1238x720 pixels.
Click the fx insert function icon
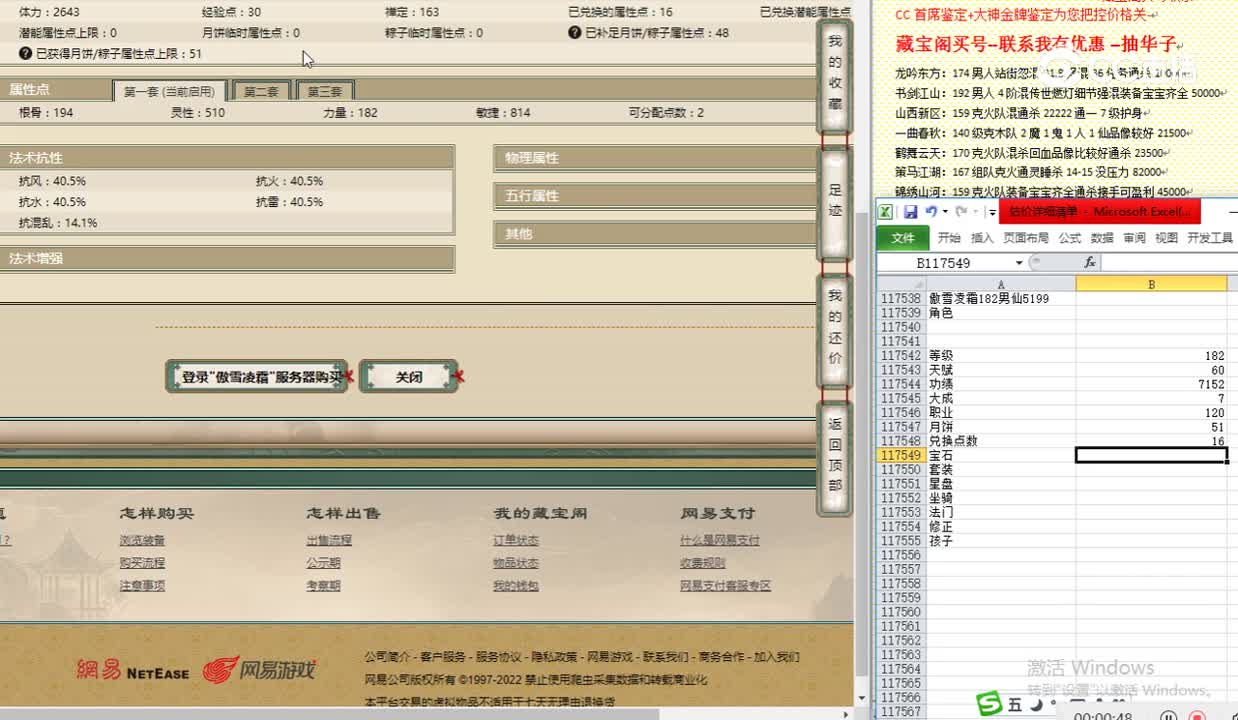click(x=1089, y=262)
